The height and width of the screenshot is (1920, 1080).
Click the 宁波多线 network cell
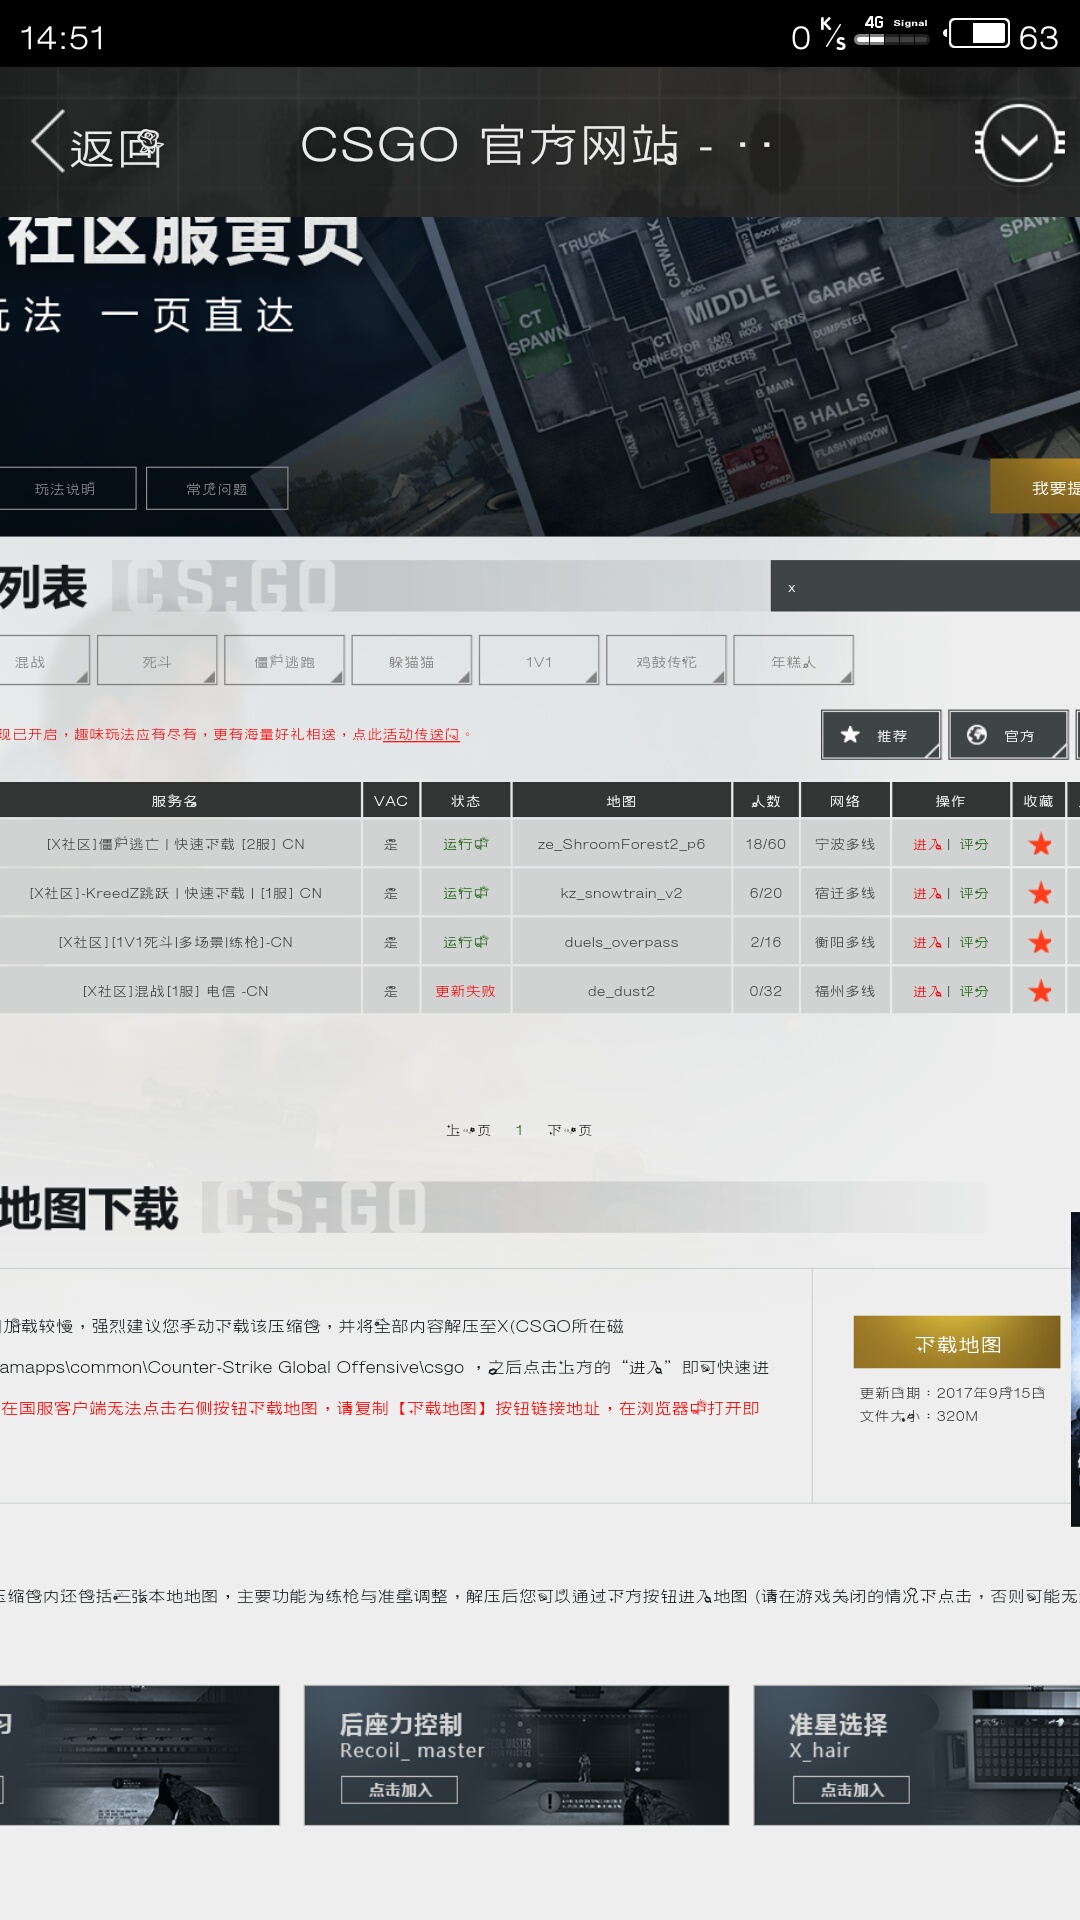tap(845, 844)
